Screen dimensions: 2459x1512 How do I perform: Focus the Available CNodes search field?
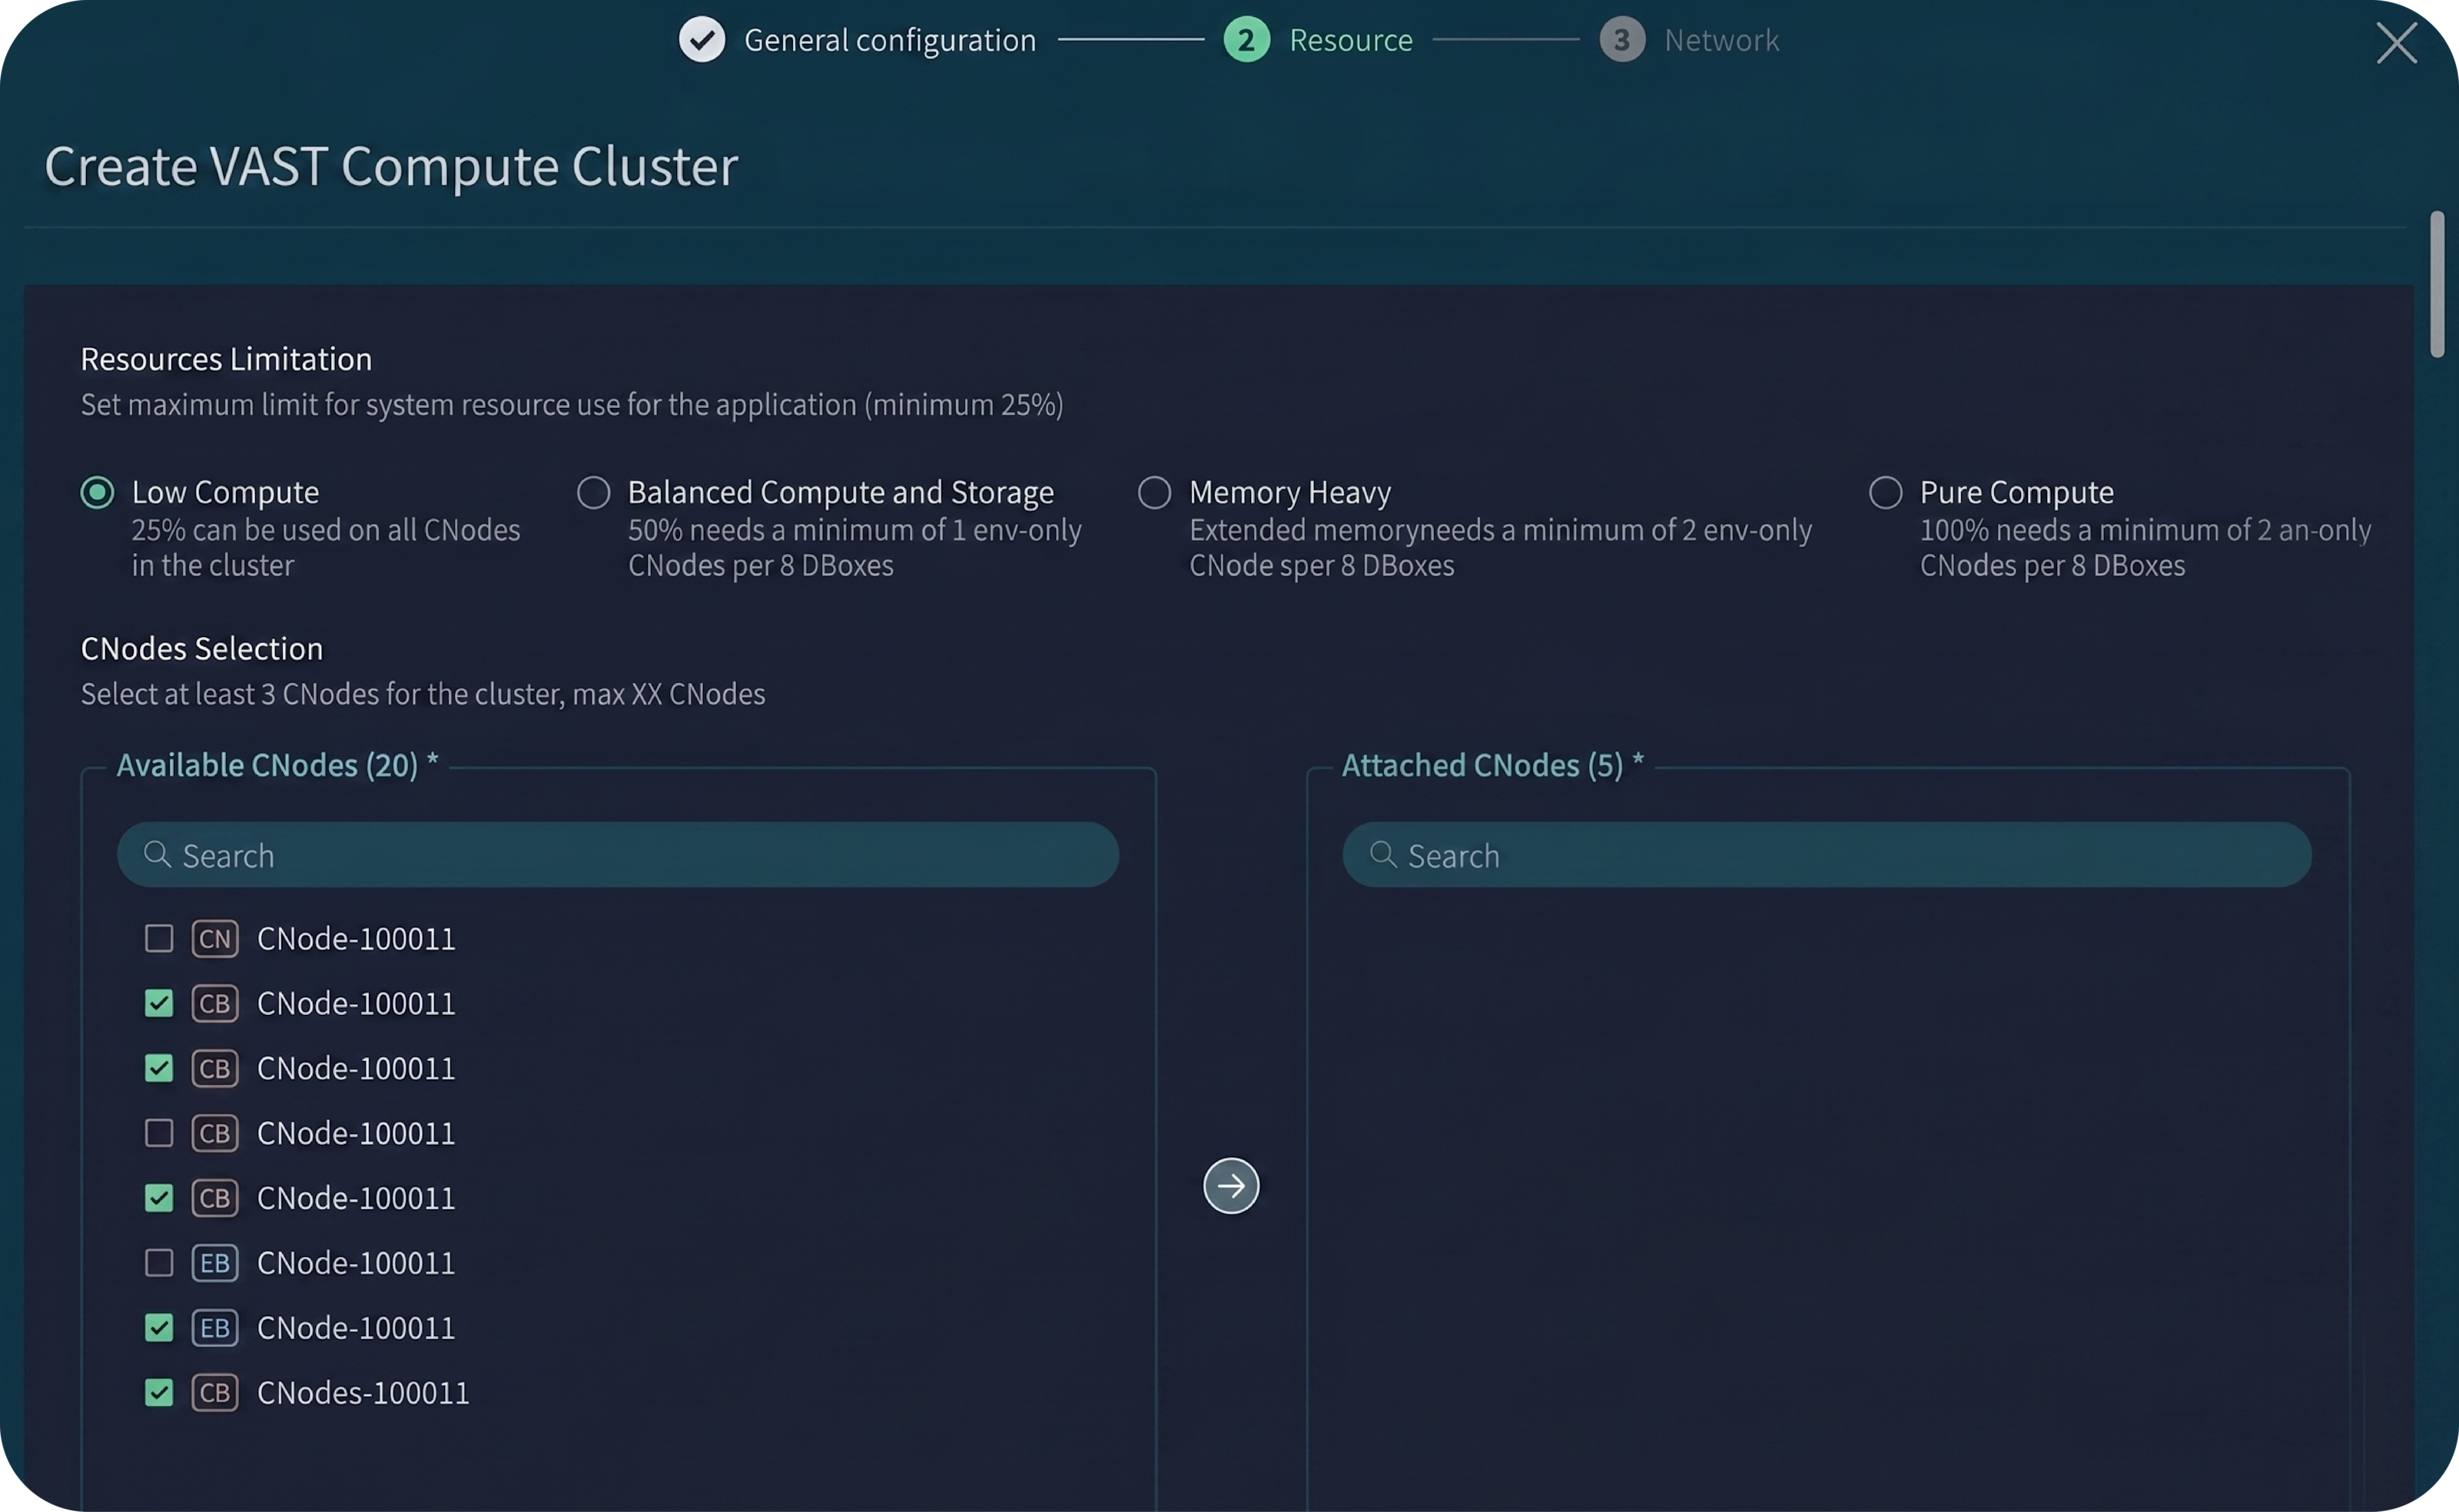[618, 855]
